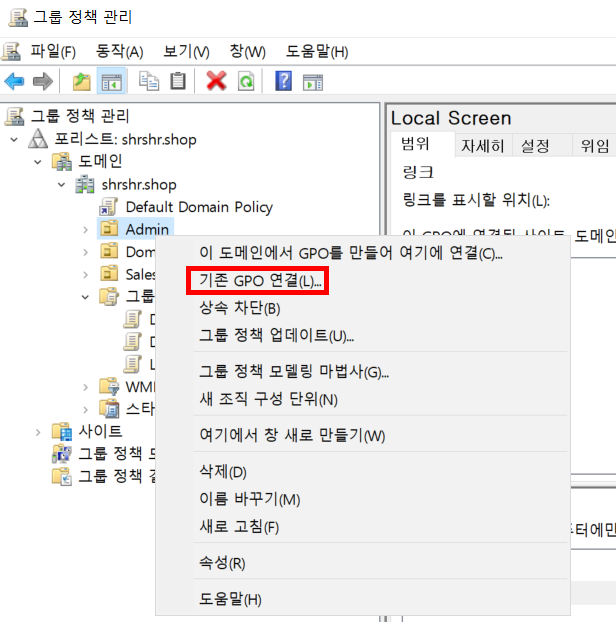Toggle the Show/Hide action pane icon
This screenshot has width=616, height=622.
click(x=313, y=82)
